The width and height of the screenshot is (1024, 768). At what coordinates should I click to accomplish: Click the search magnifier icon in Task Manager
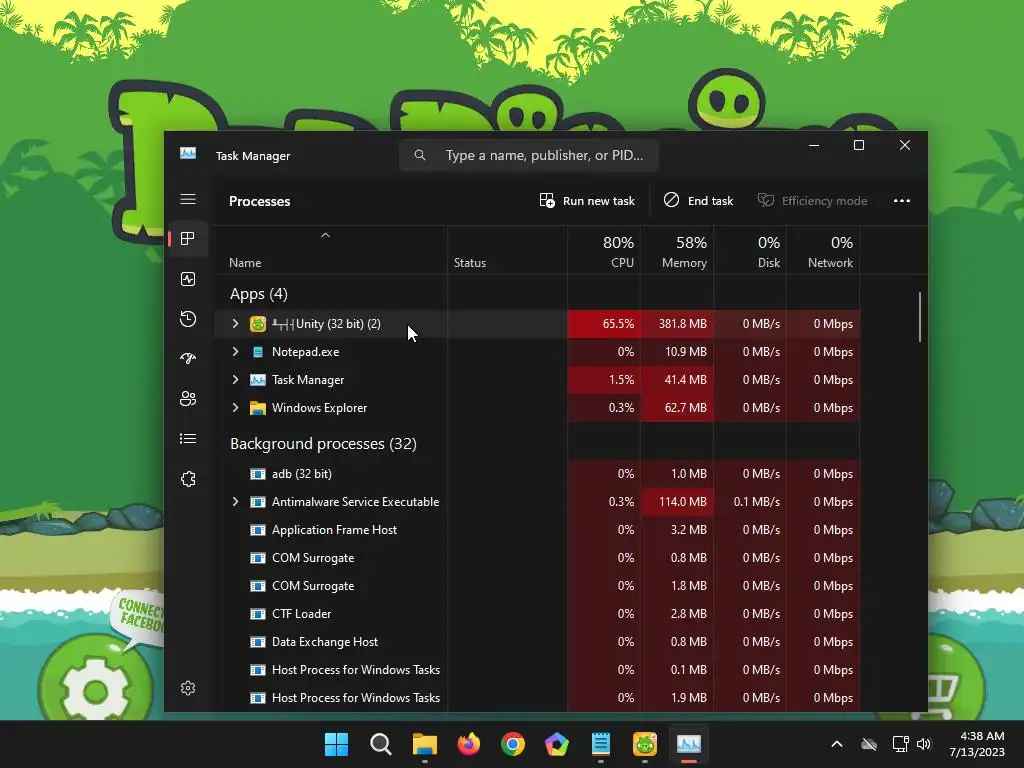420,155
